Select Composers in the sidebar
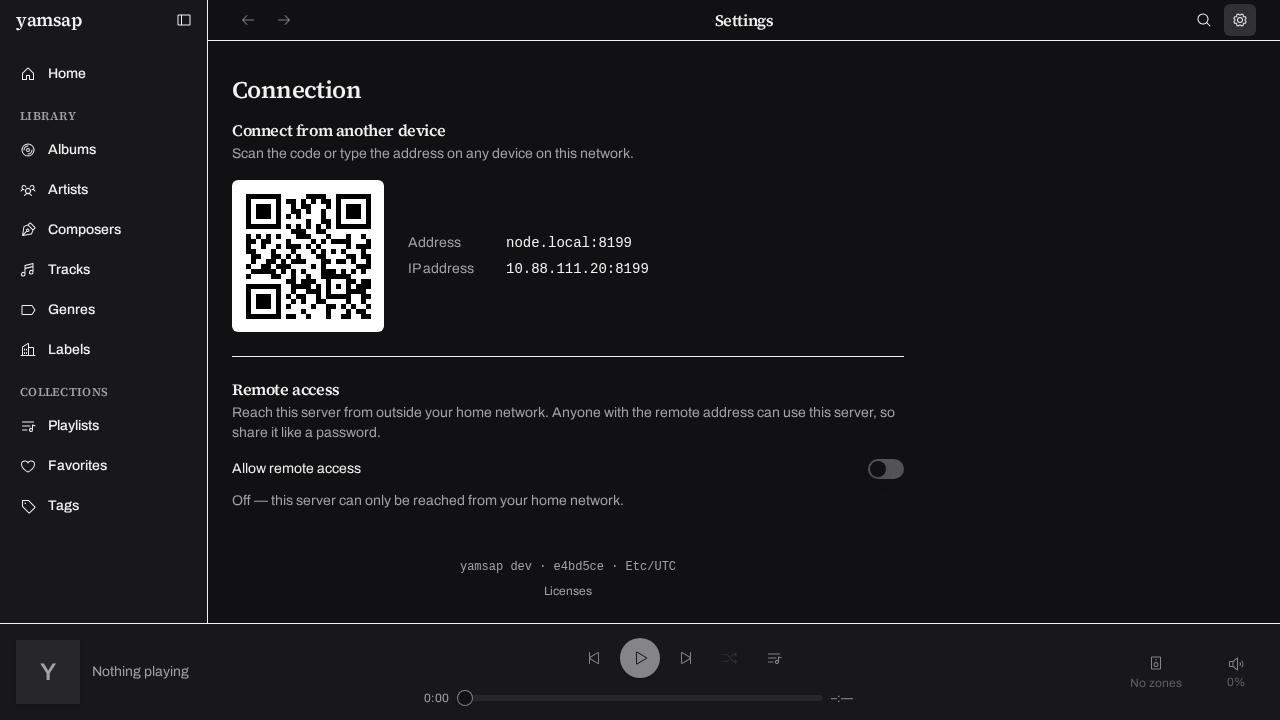Screen dimensions: 1280x720 [x=104, y=230]
